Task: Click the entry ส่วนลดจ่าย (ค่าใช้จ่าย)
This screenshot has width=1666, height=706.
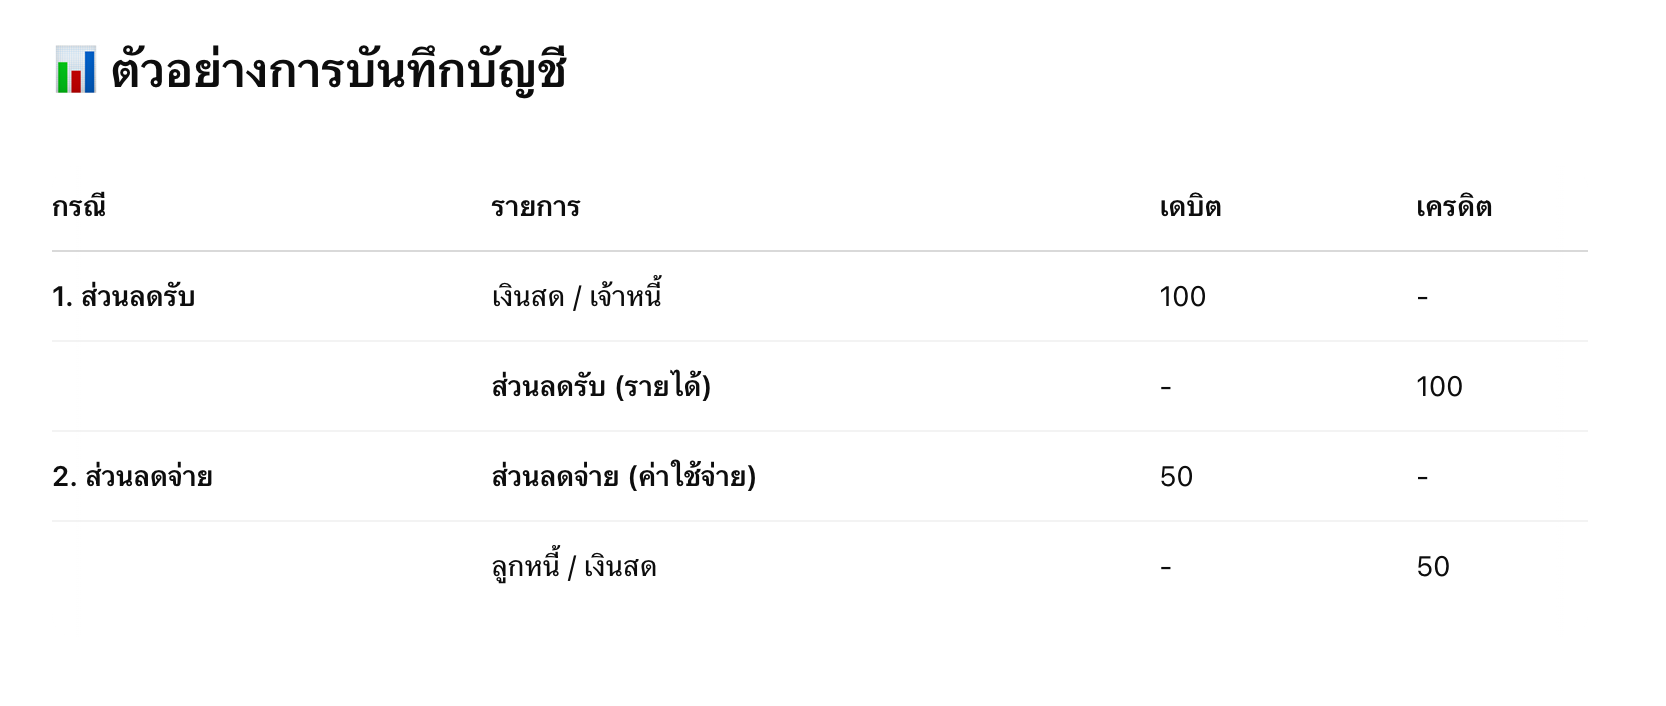Action: point(624,475)
